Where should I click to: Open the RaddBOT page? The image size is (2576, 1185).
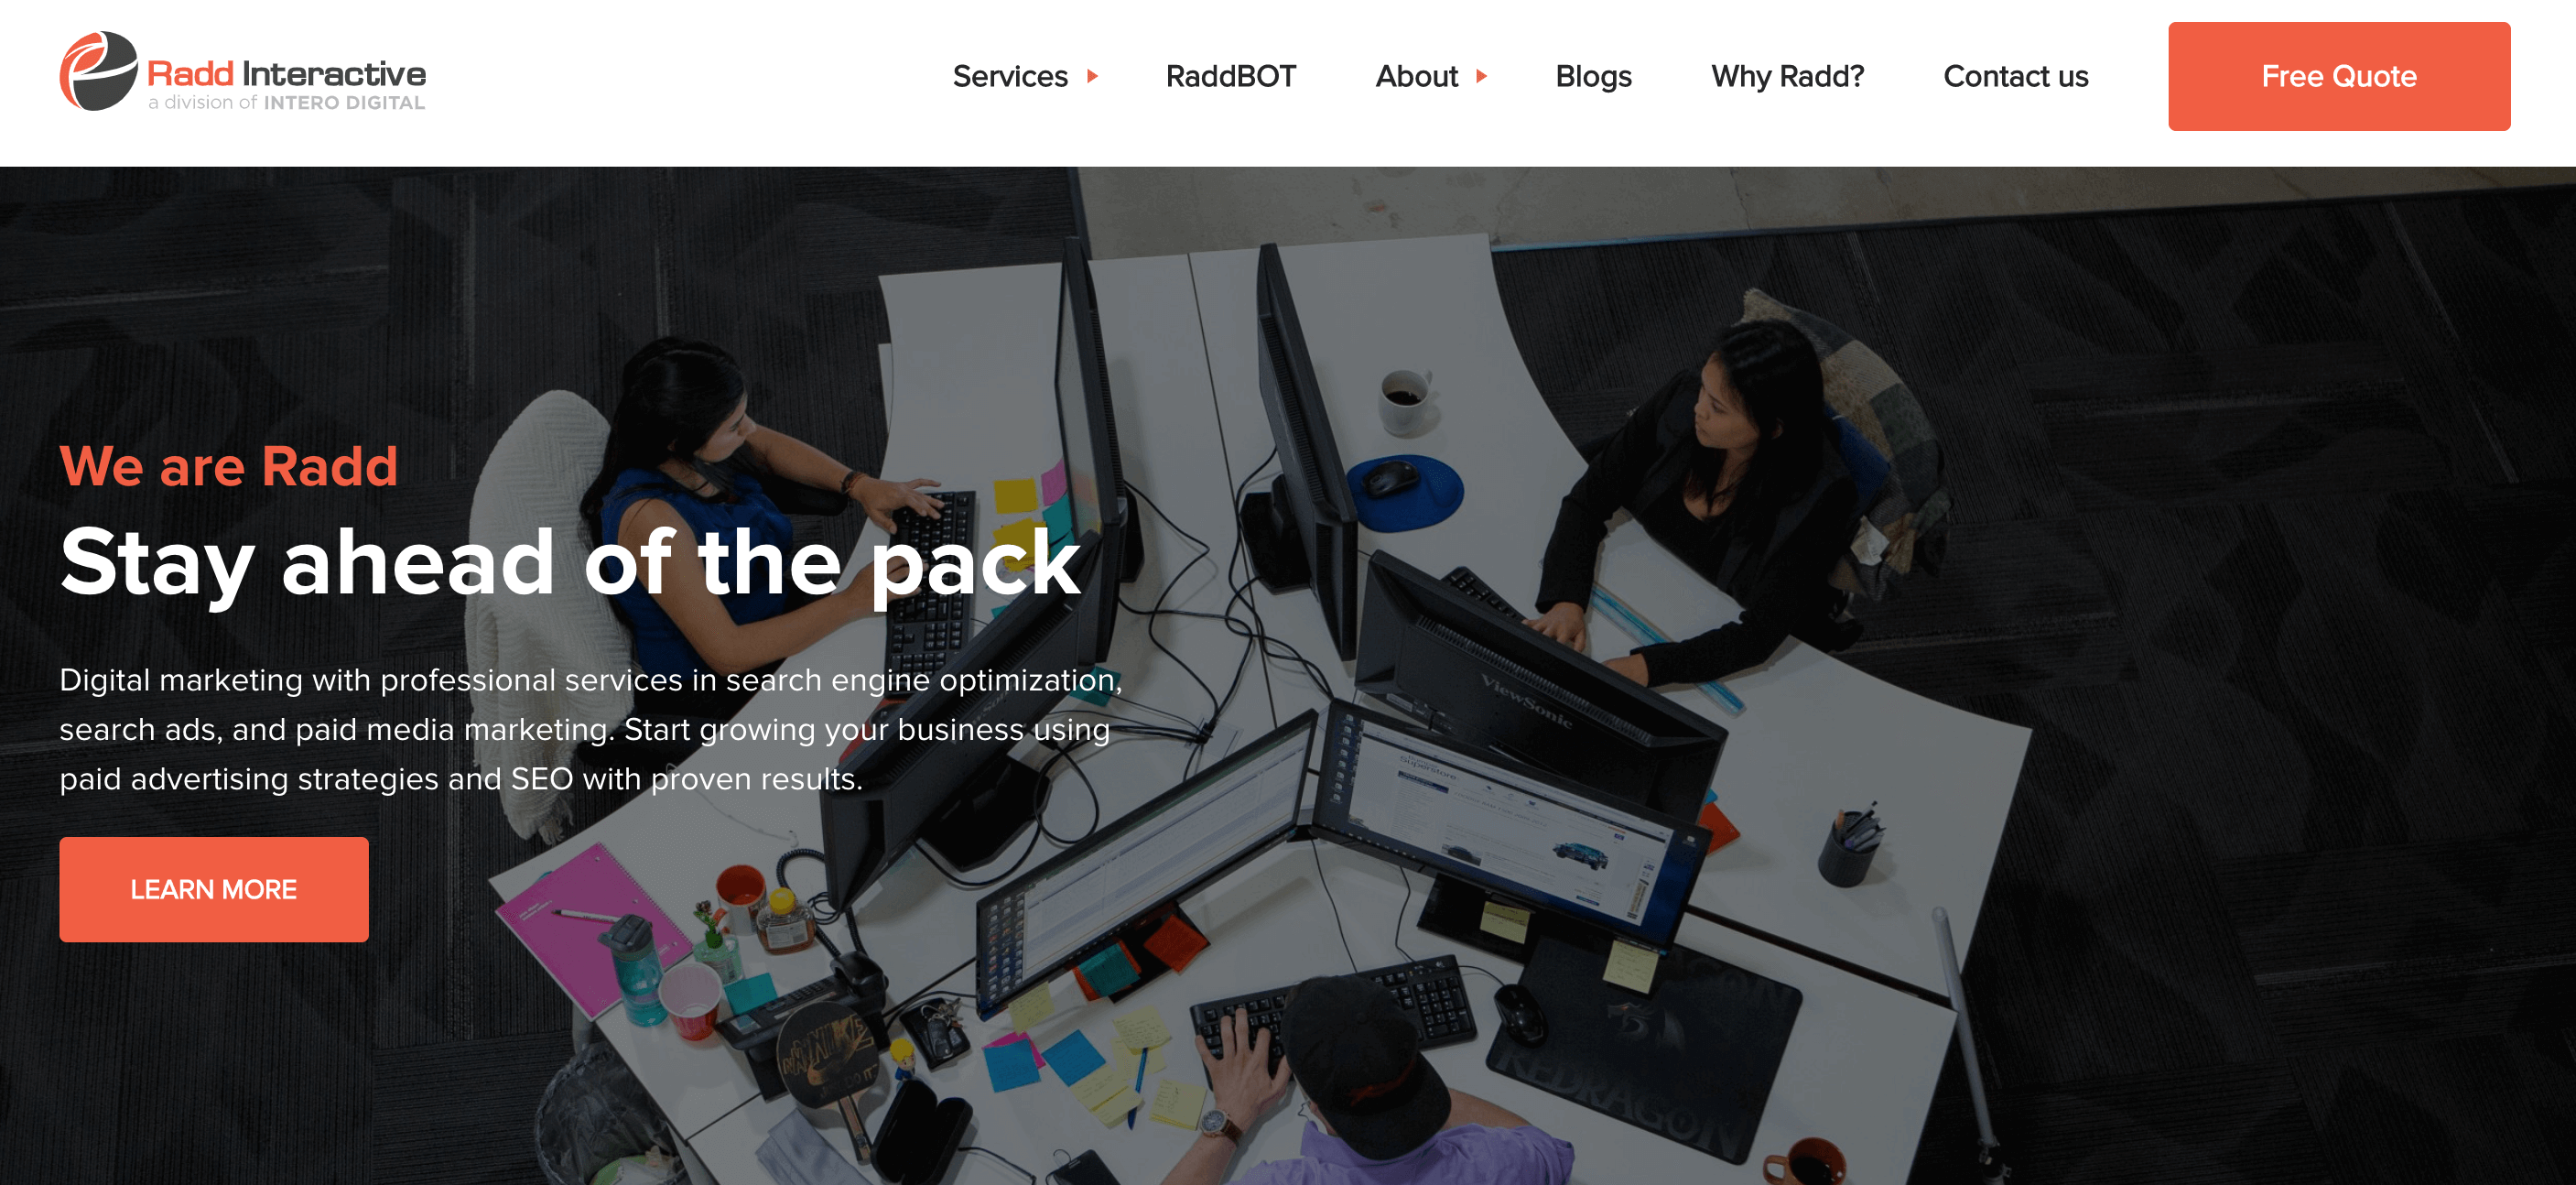pyautogui.click(x=1230, y=76)
